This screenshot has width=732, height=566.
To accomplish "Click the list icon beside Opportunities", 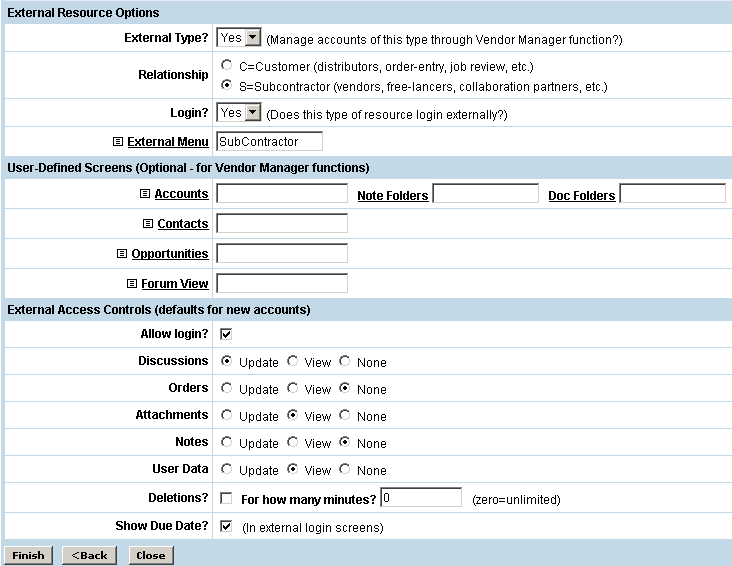I will tap(122, 253).
